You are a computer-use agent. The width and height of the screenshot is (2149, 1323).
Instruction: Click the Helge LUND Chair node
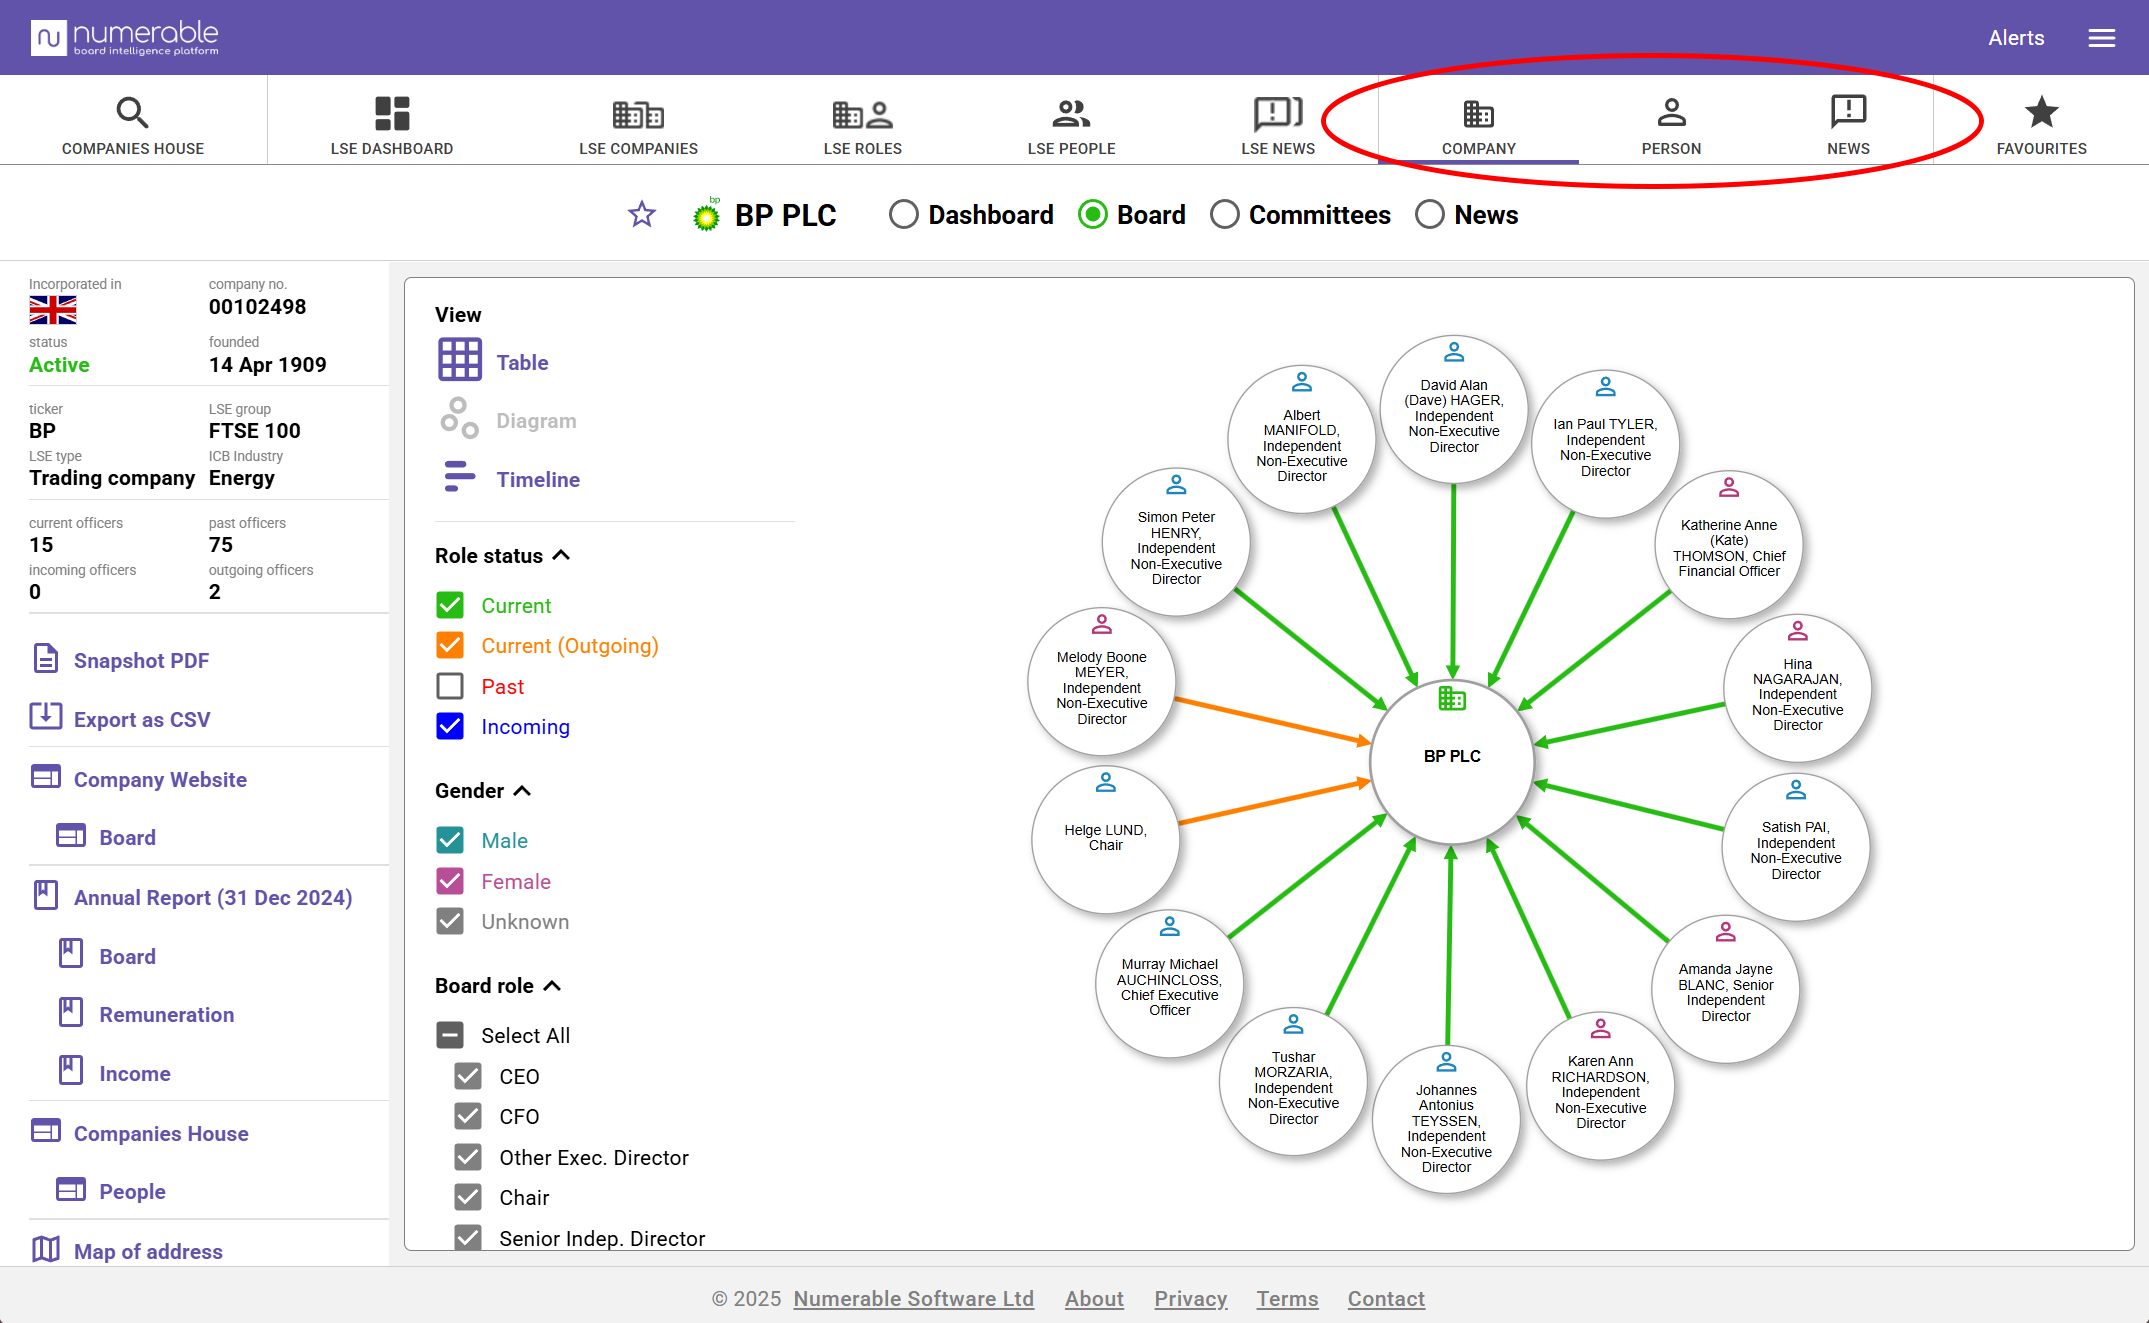pos(1105,838)
